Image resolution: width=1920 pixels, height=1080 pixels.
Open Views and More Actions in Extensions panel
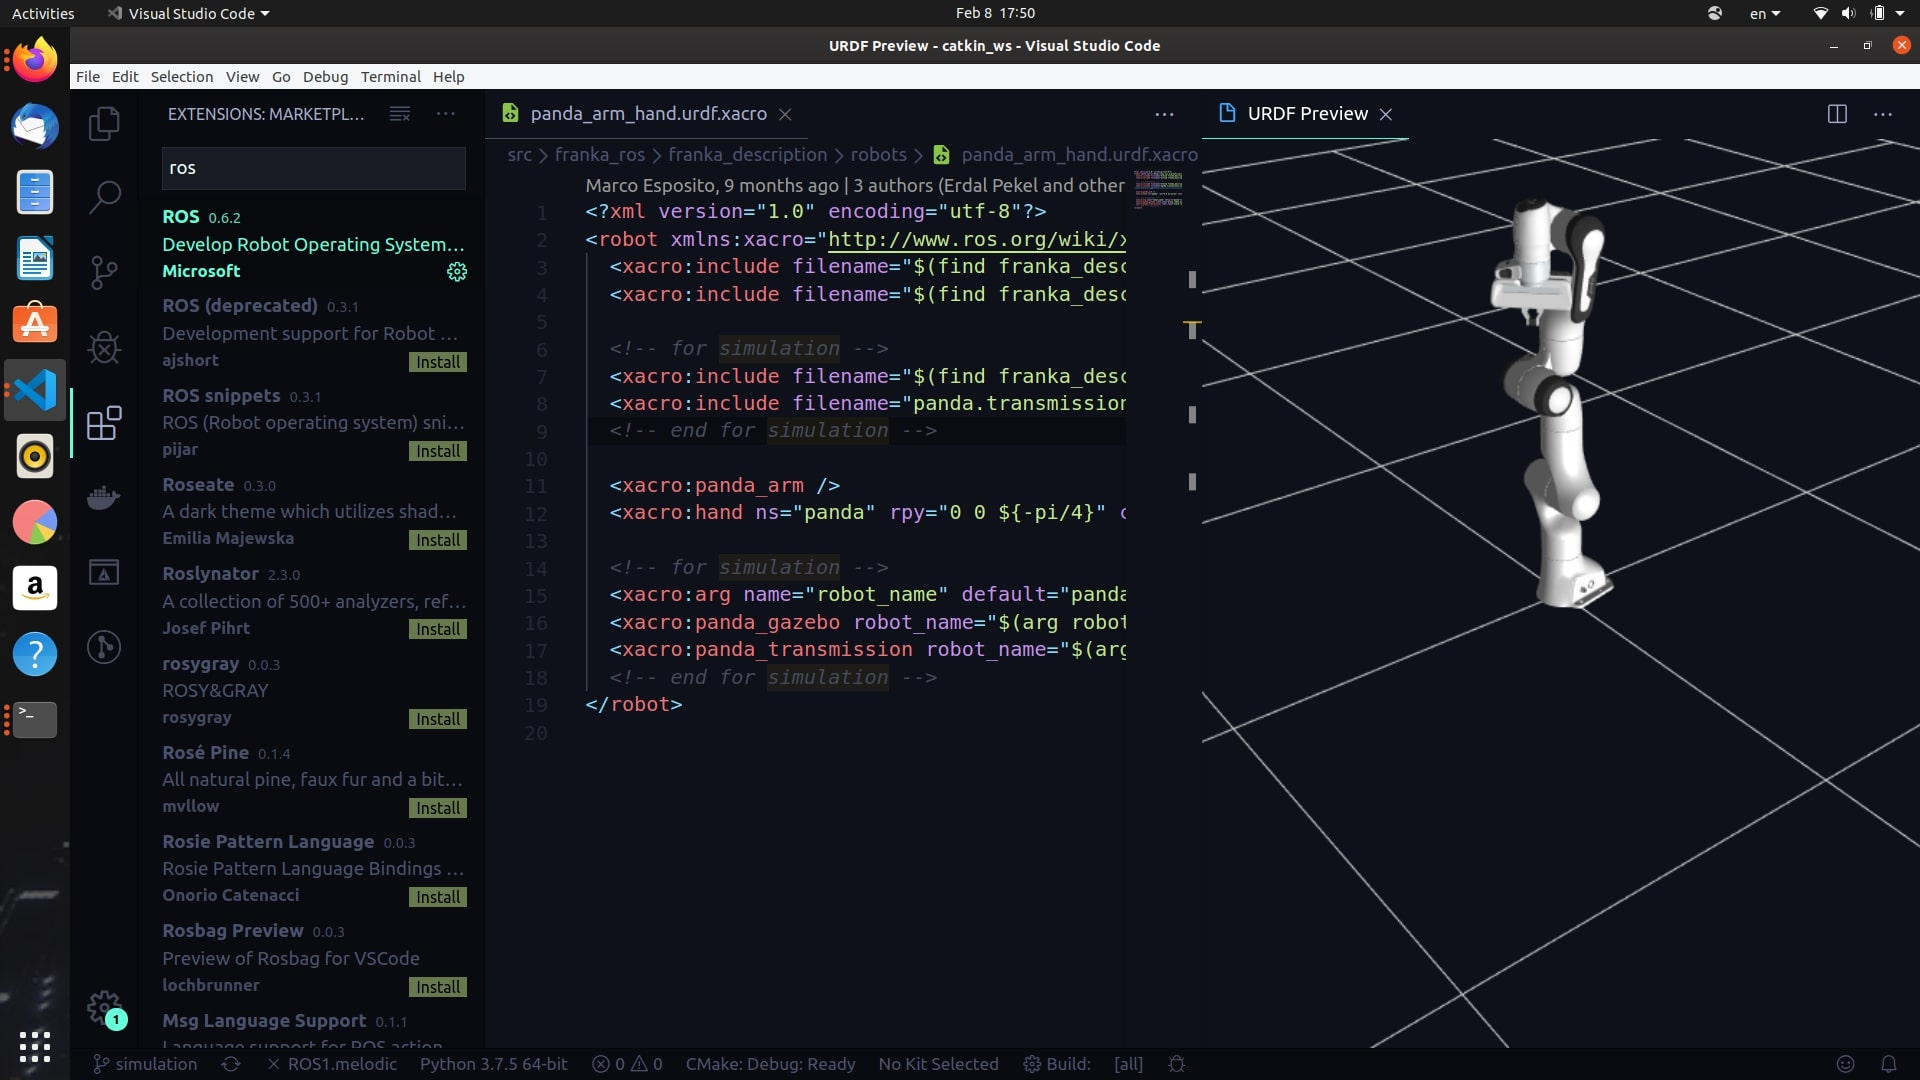pyautogui.click(x=445, y=113)
